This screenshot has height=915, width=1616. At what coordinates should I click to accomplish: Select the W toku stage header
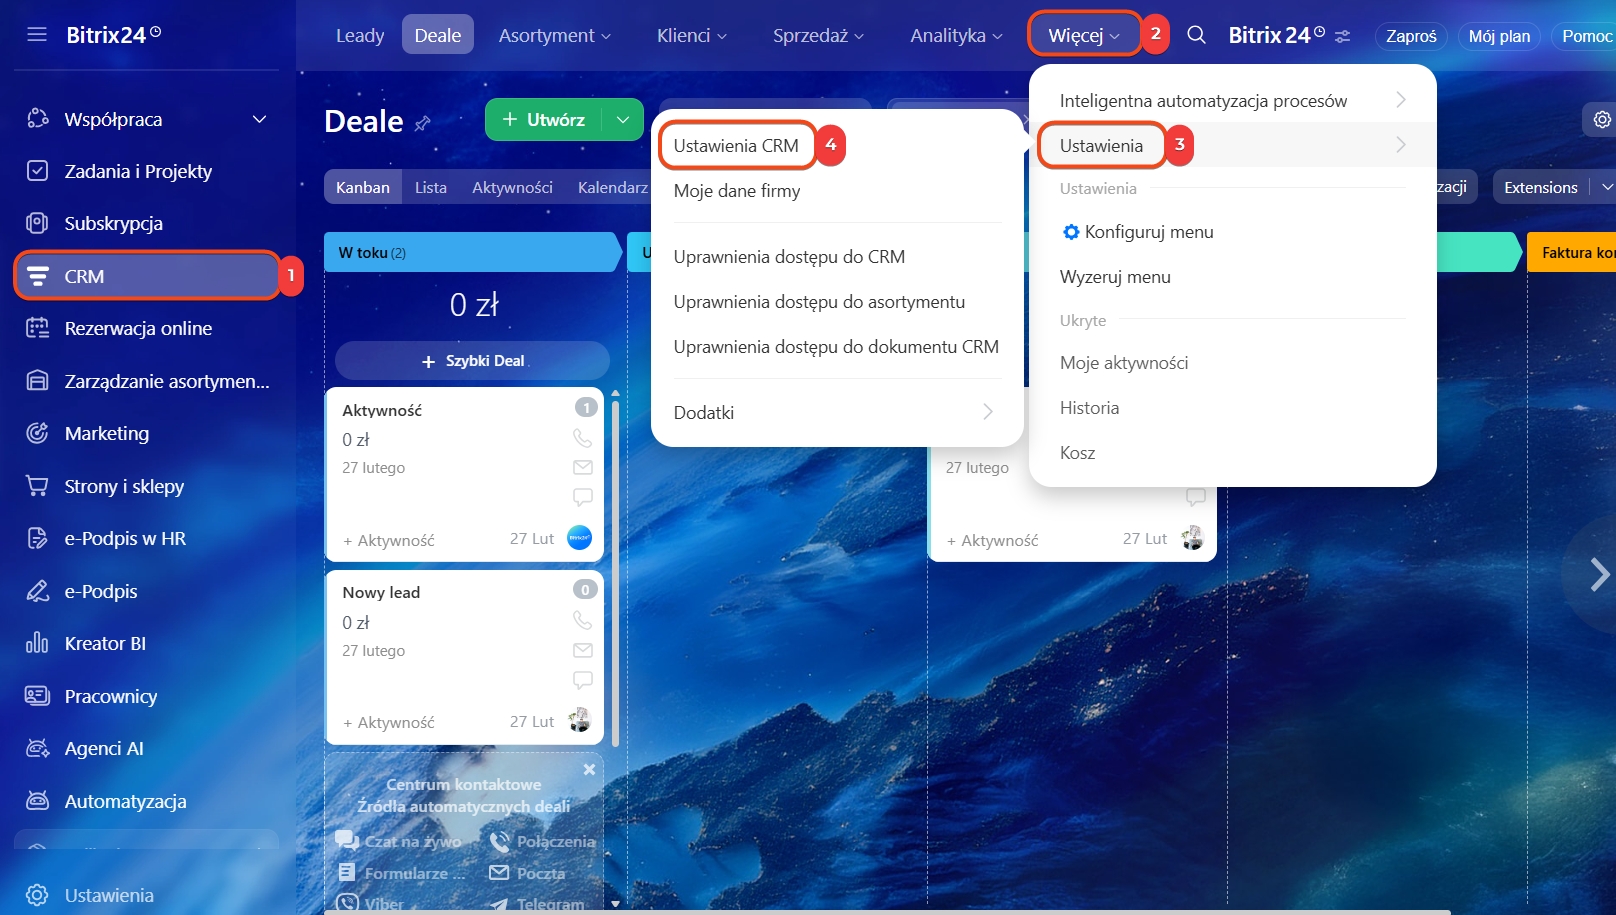point(470,253)
